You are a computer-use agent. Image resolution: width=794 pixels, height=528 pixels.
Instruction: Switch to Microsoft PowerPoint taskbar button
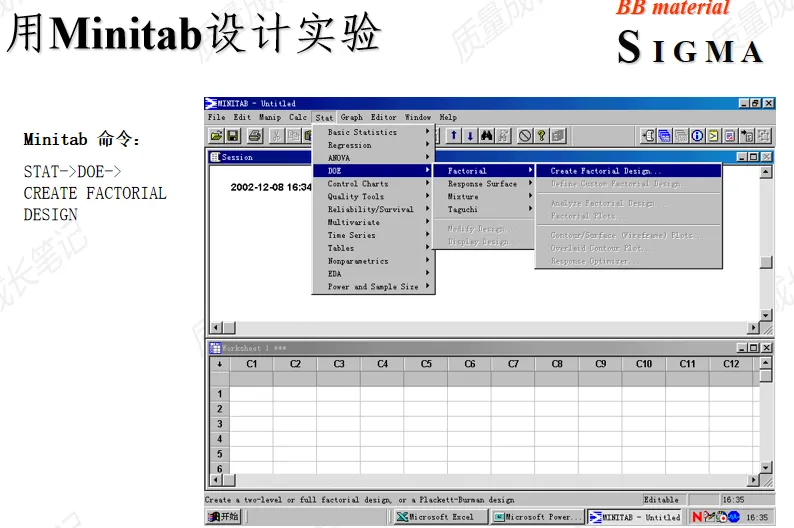pos(537,517)
